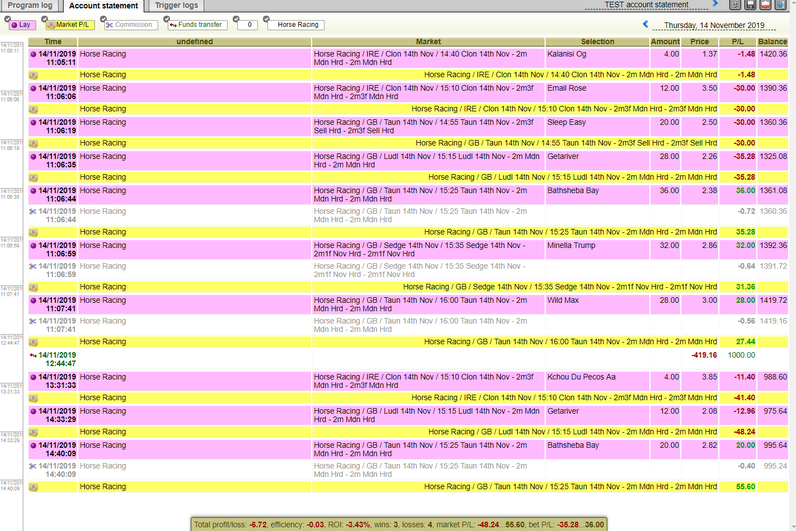
Task: Click market P/L icon on -1.48 yellow row
Action: coord(34,75)
